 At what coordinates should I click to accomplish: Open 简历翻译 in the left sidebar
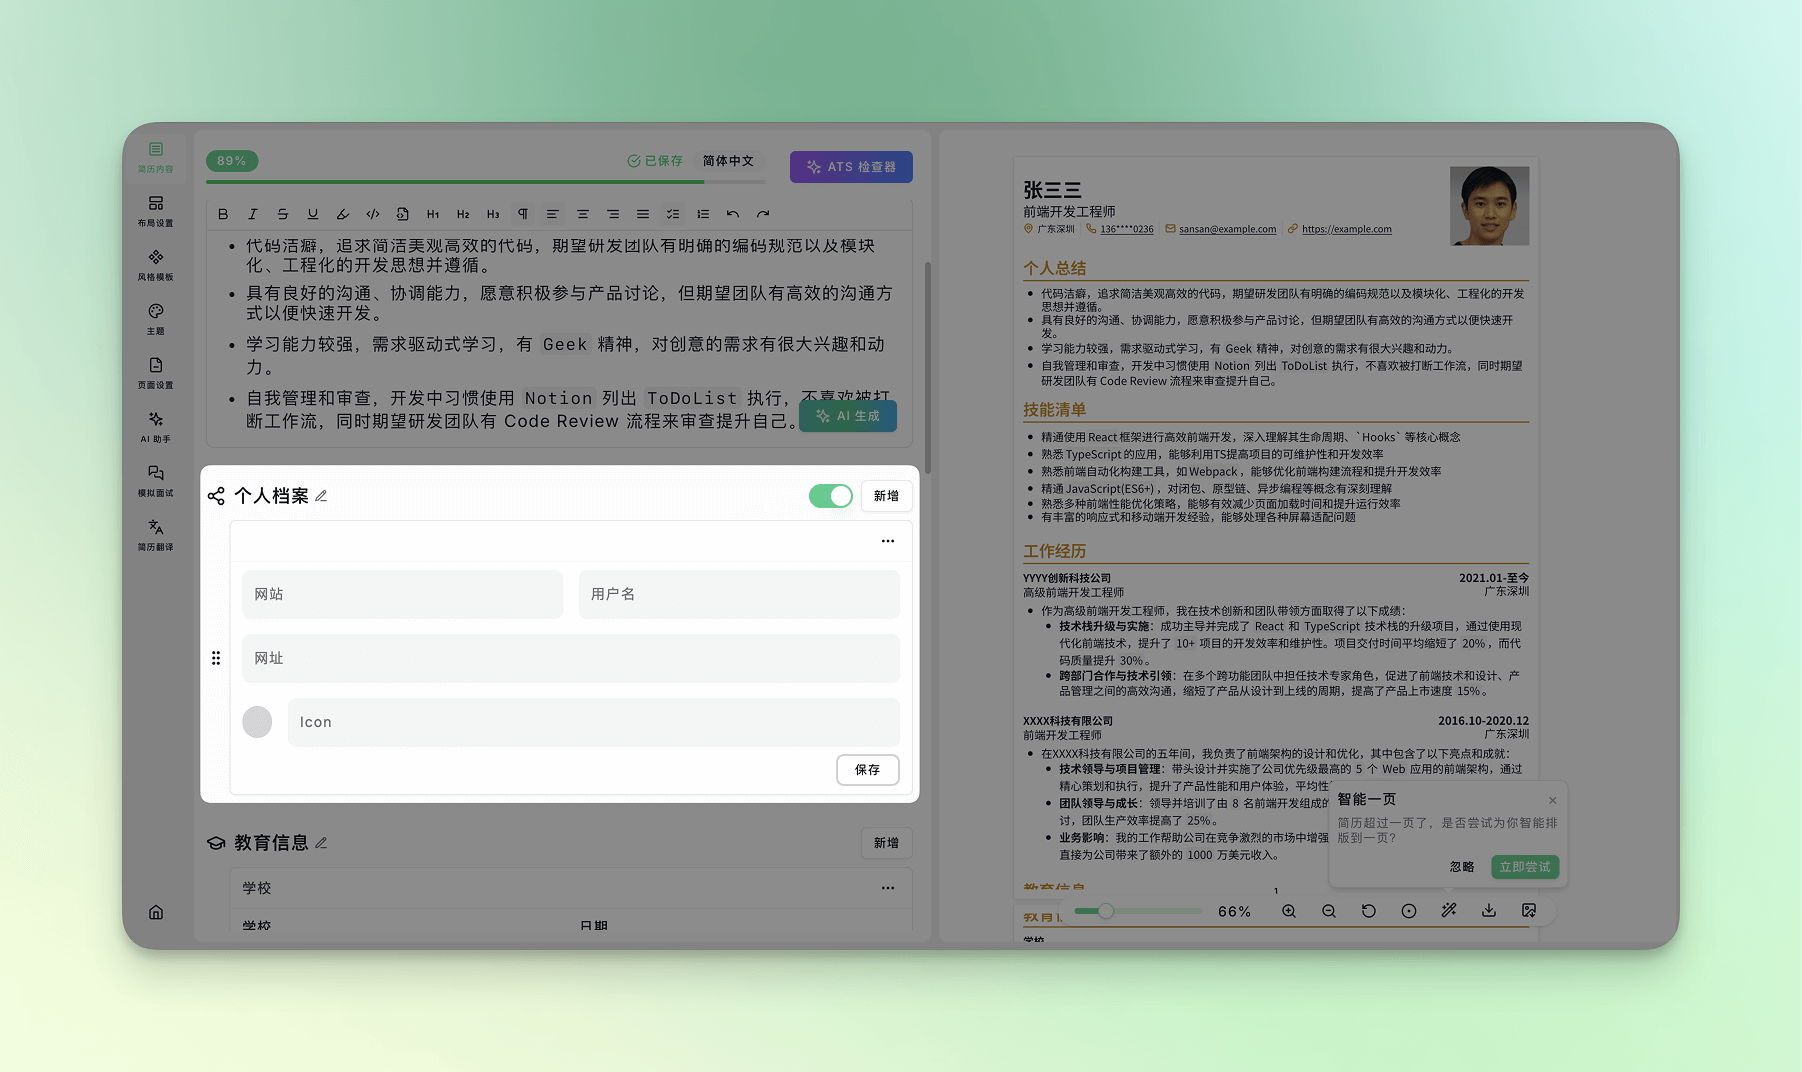tap(156, 534)
